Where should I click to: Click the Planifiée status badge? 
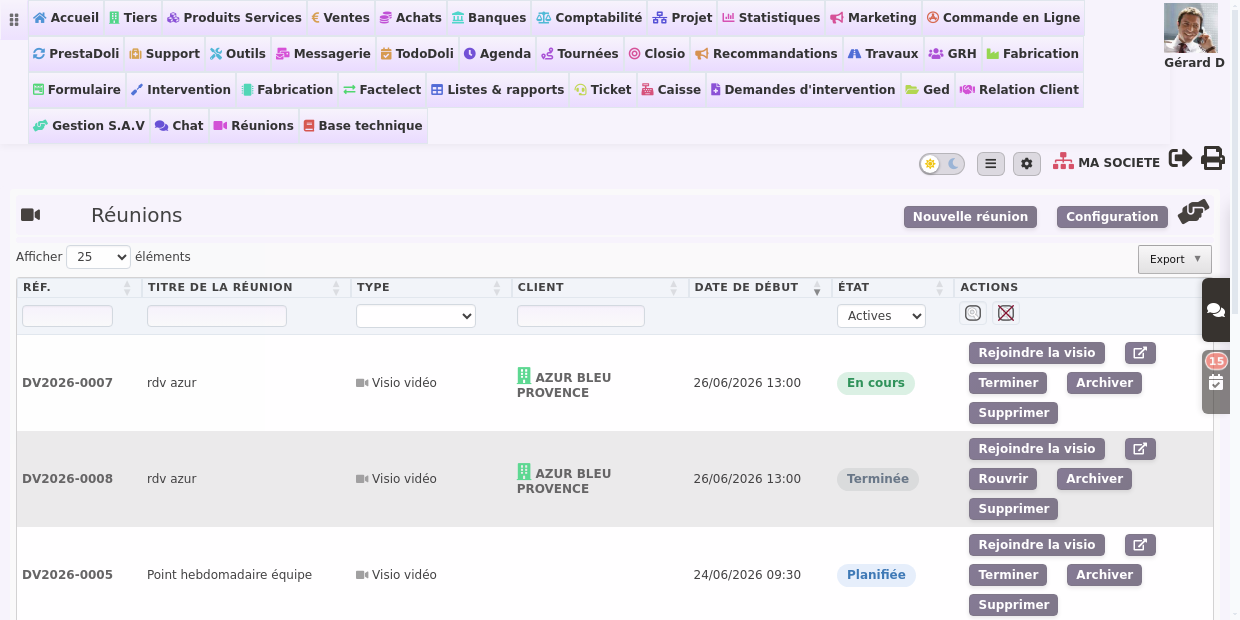click(876, 575)
